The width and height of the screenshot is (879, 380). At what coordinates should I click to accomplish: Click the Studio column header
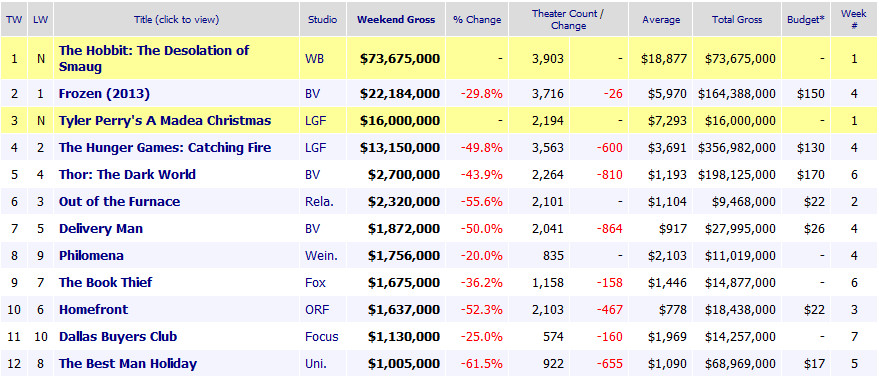pos(322,20)
